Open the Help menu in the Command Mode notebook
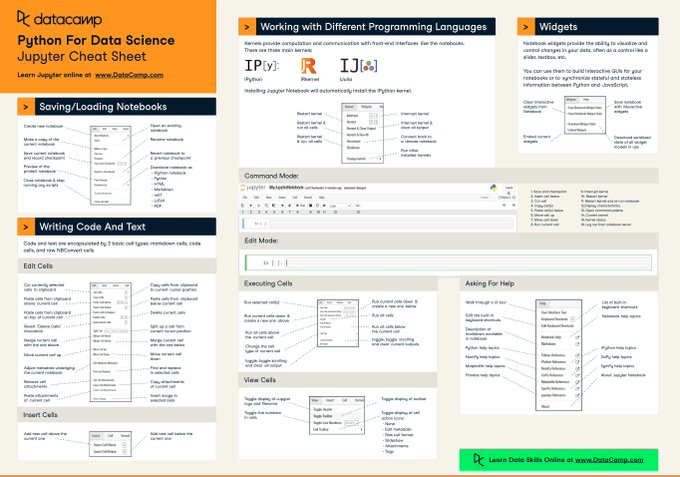 (321, 197)
